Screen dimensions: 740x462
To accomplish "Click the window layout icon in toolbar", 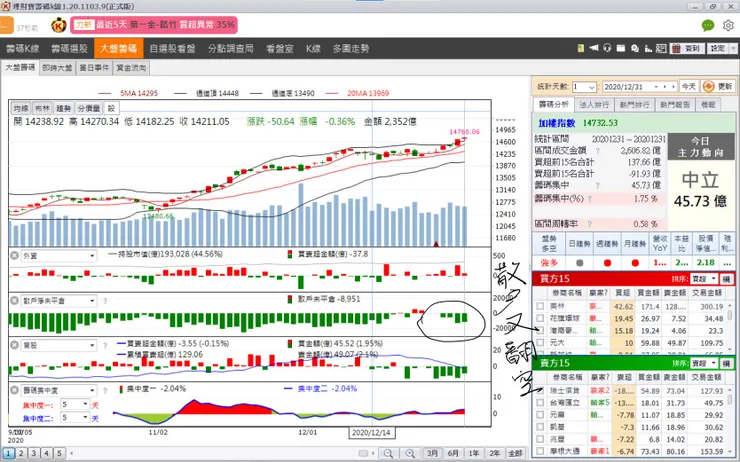I will (621, 48).
